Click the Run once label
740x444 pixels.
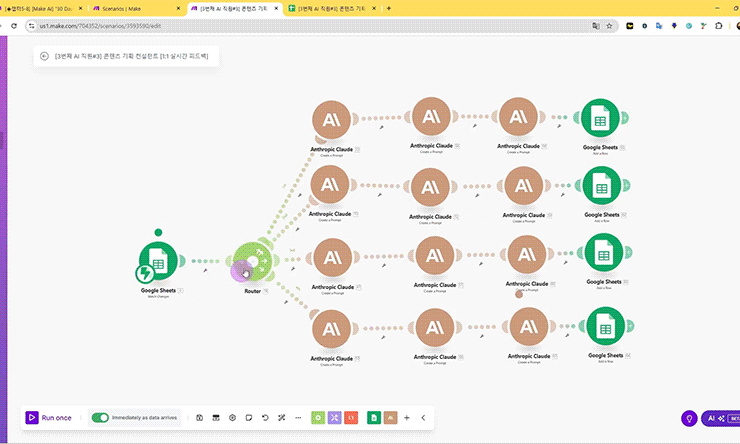[x=56, y=418]
